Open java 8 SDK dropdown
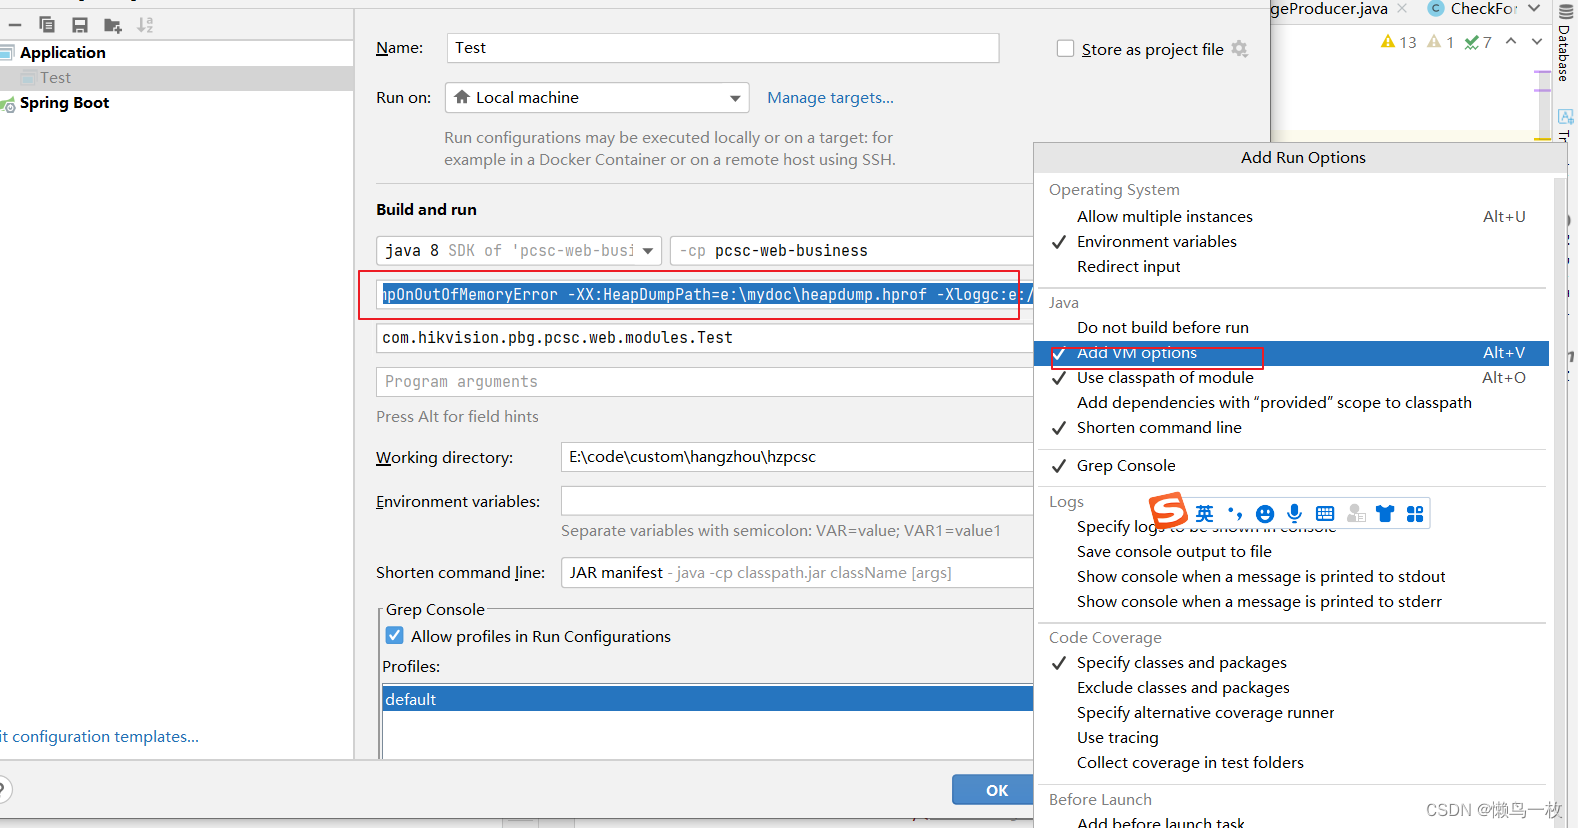 coord(519,251)
